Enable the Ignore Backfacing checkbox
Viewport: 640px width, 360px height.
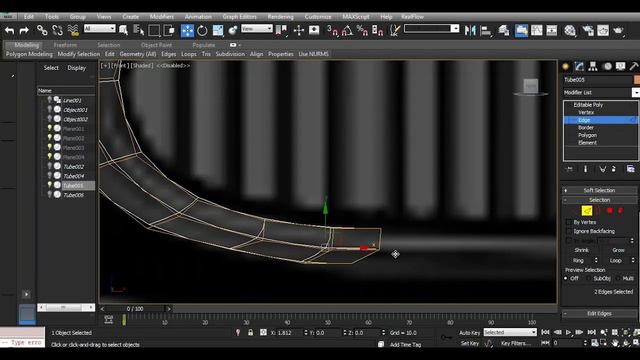[569, 231]
